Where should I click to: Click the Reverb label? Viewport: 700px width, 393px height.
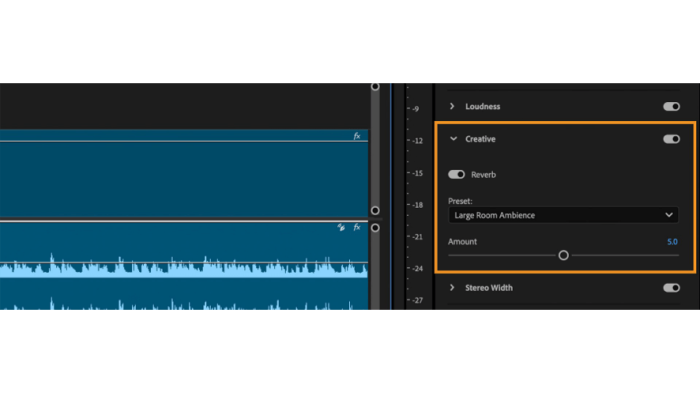(483, 175)
